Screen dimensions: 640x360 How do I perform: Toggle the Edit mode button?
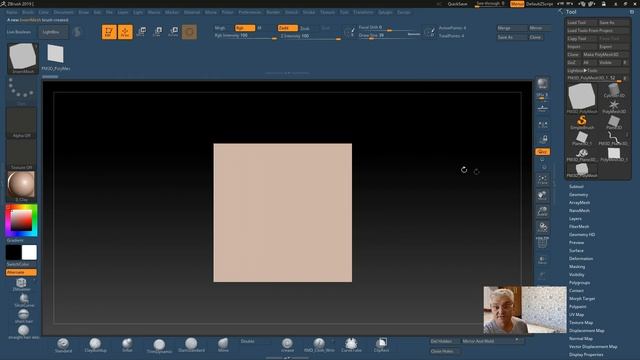pyautogui.click(x=109, y=32)
